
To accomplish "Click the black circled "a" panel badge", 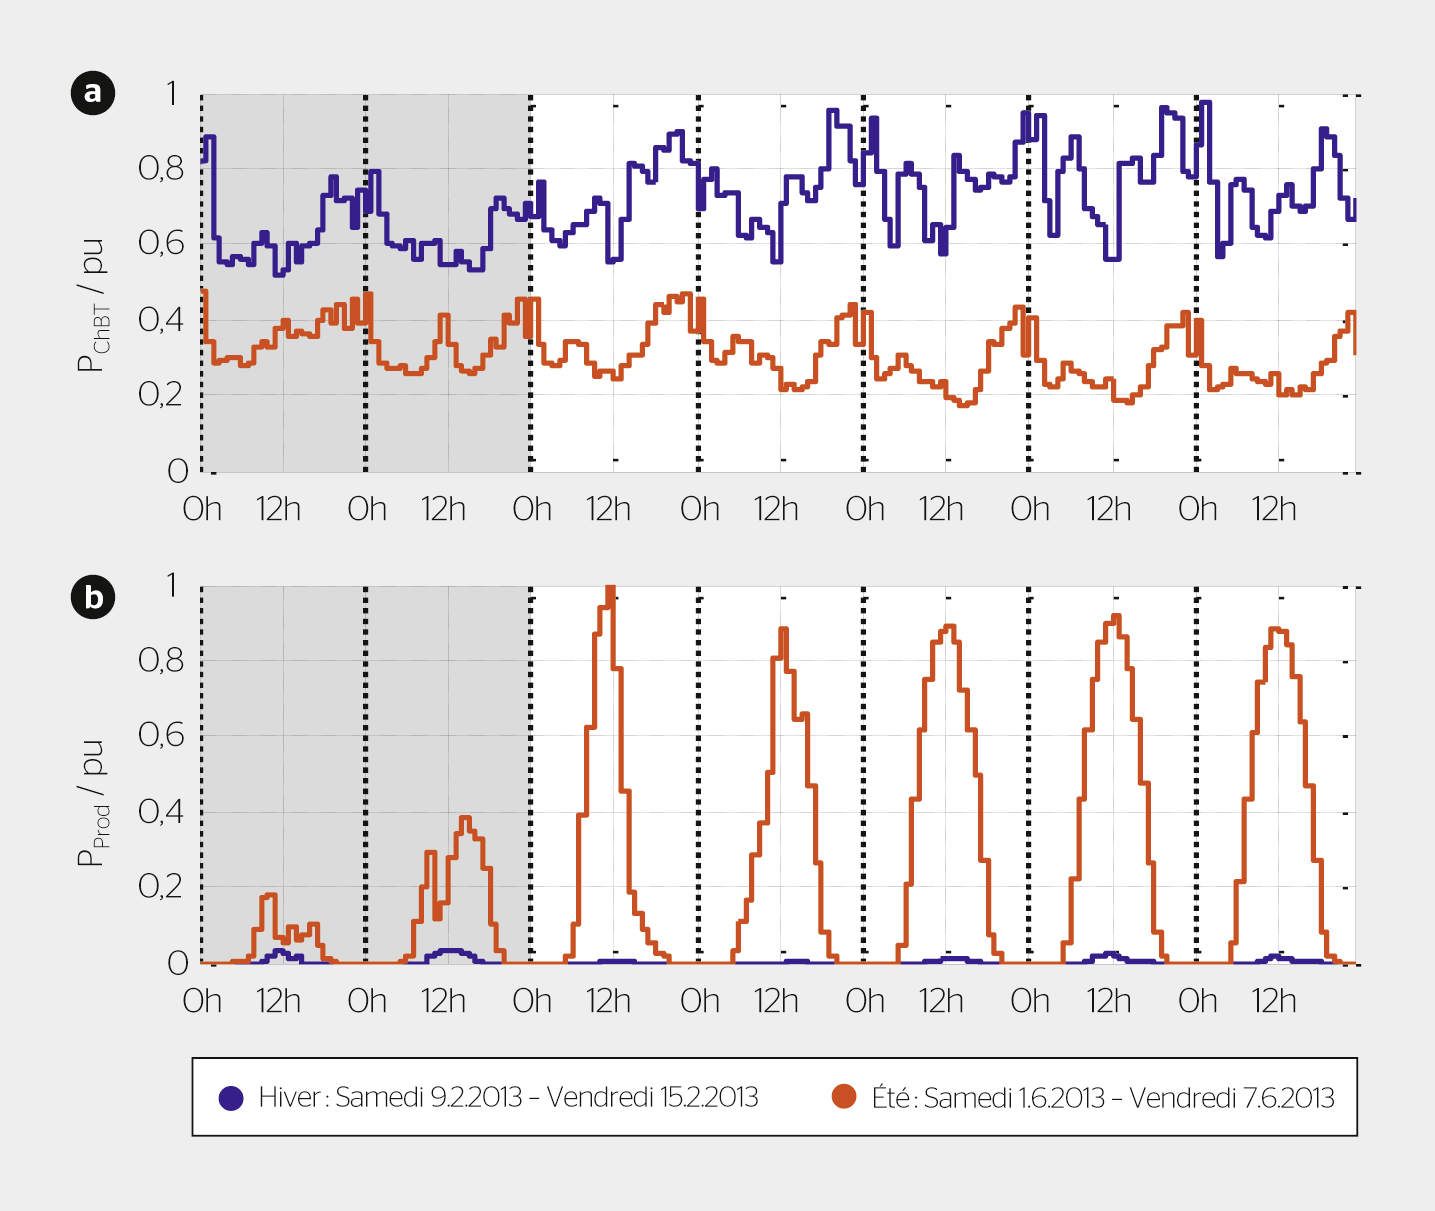I will point(93,93).
